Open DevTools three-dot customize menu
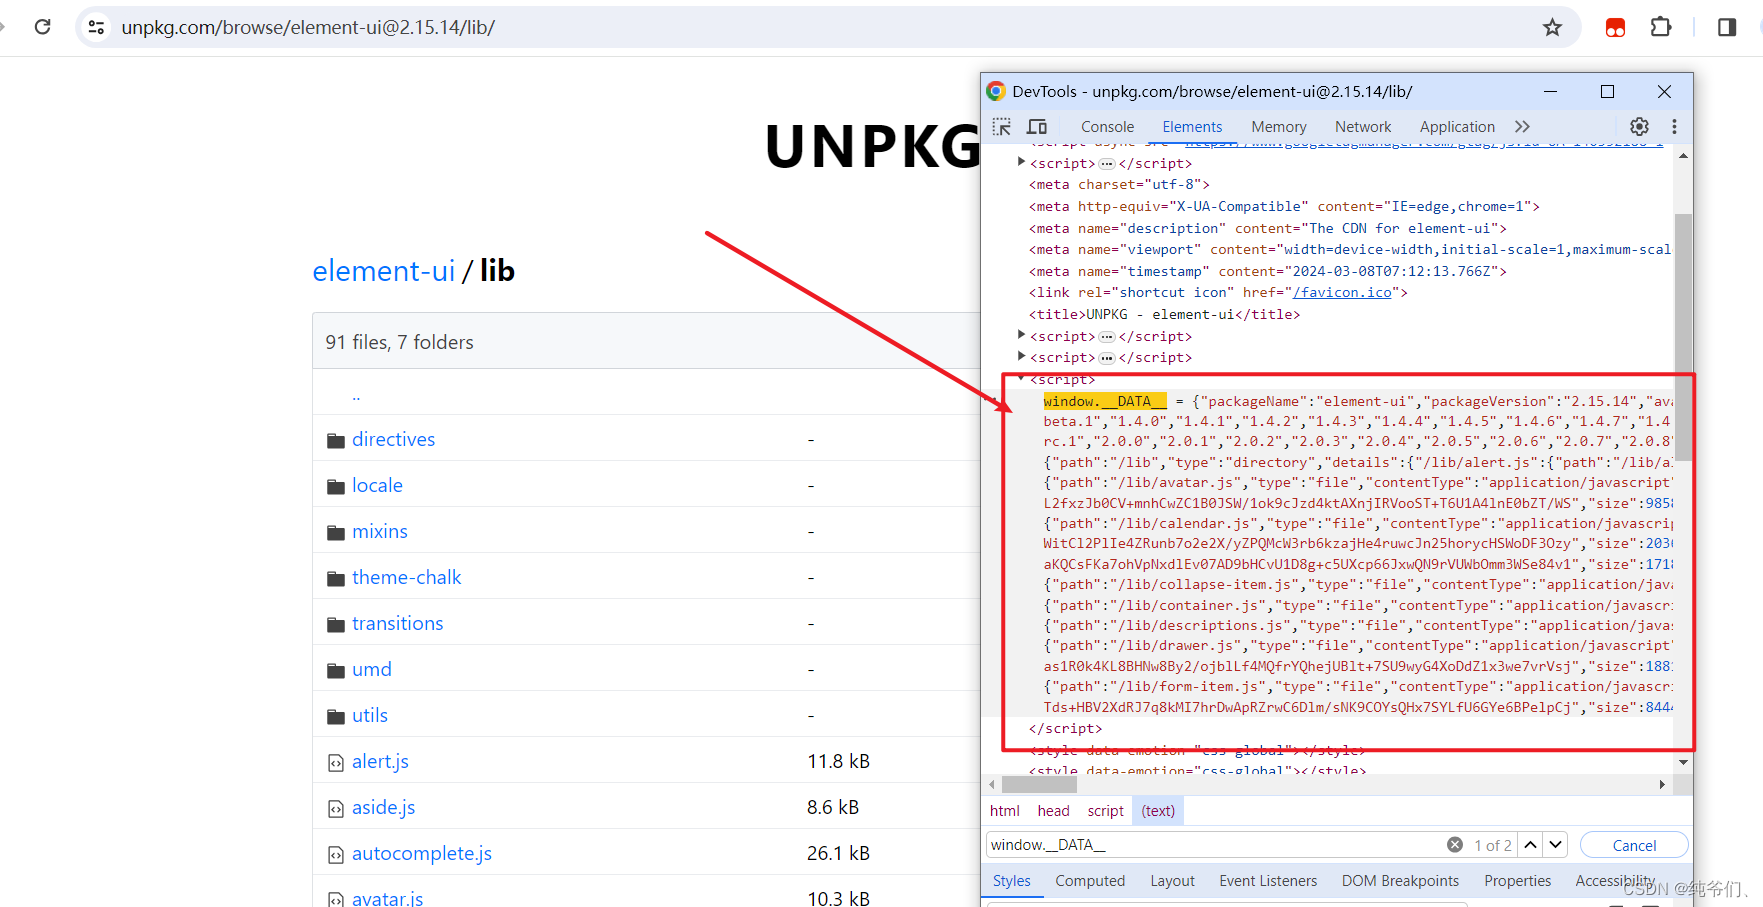Screen dimensions: 1763x907 (x=1674, y=127)
